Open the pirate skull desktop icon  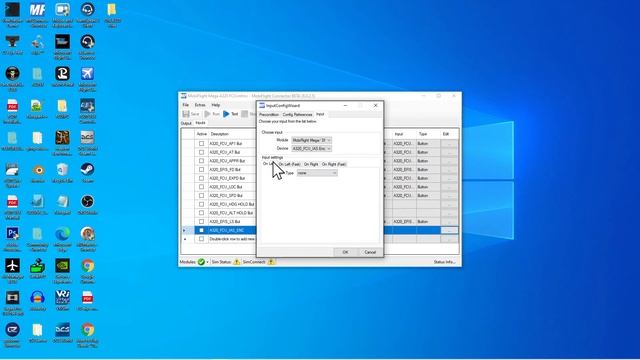[x=12, y=74]
